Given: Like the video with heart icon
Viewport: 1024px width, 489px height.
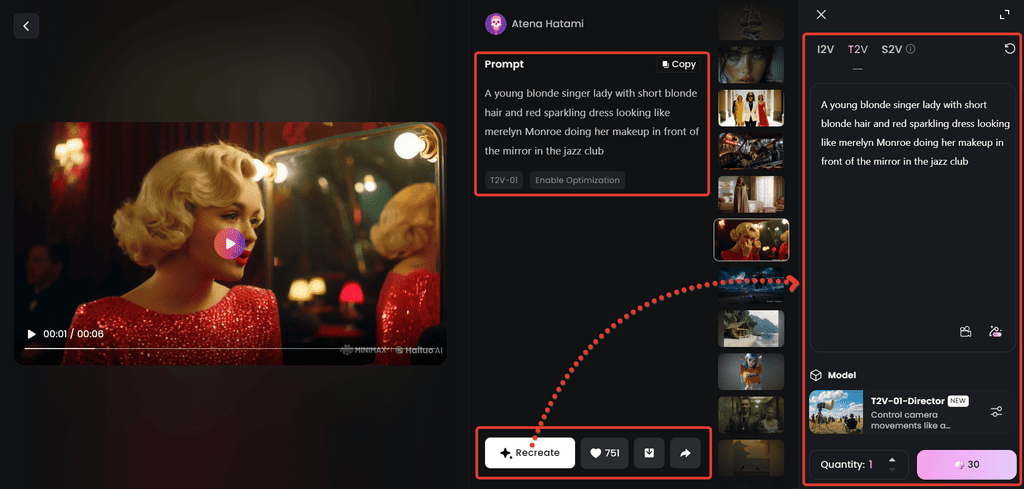Looking at the screenshot, I should click(x=605, y=452).
